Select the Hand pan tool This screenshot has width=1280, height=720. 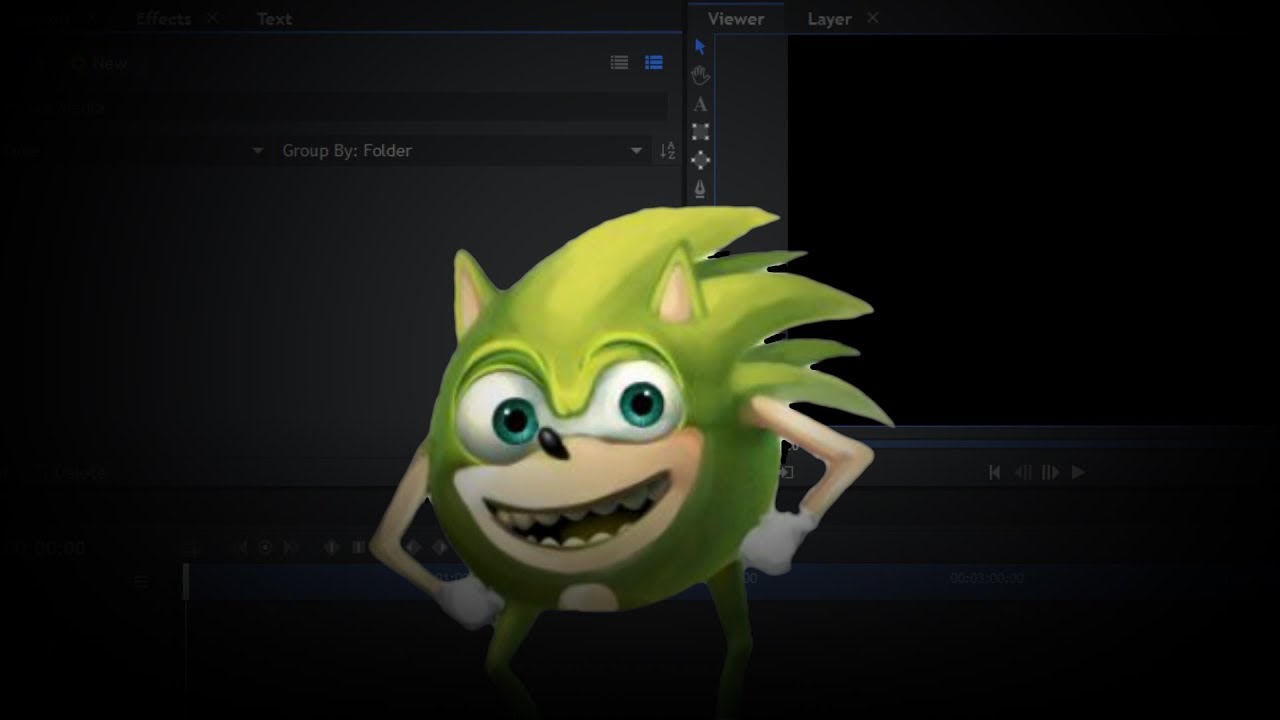[700, 75]
